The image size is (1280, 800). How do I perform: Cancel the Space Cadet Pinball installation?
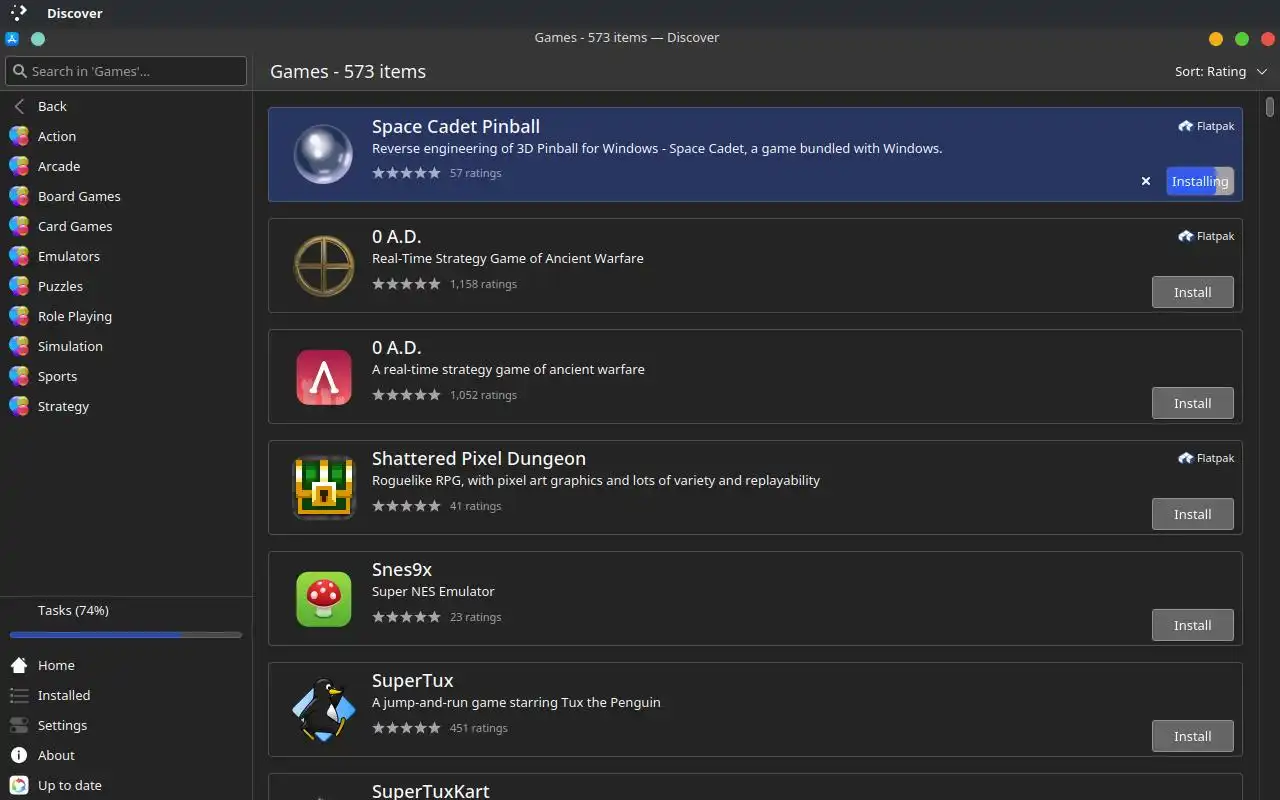1146,181
